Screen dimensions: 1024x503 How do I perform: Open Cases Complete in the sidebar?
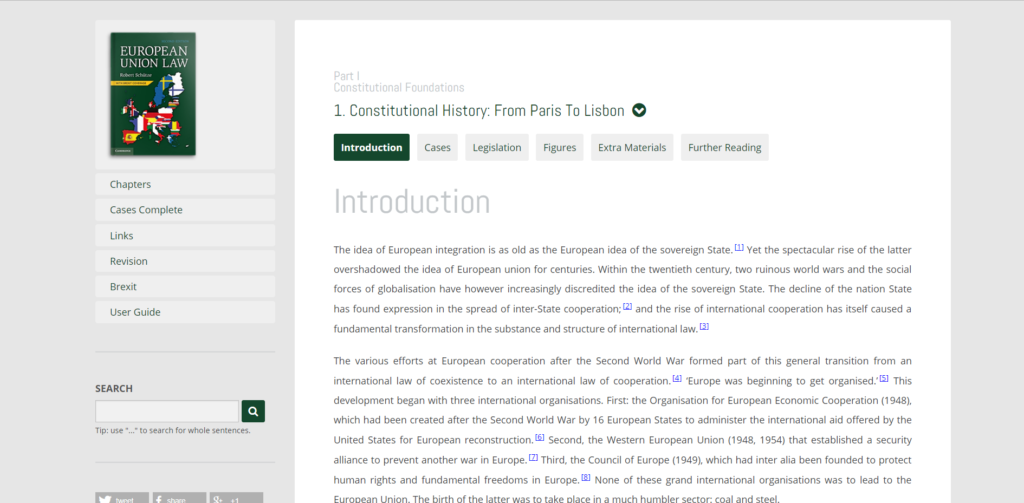coord(185,210)
